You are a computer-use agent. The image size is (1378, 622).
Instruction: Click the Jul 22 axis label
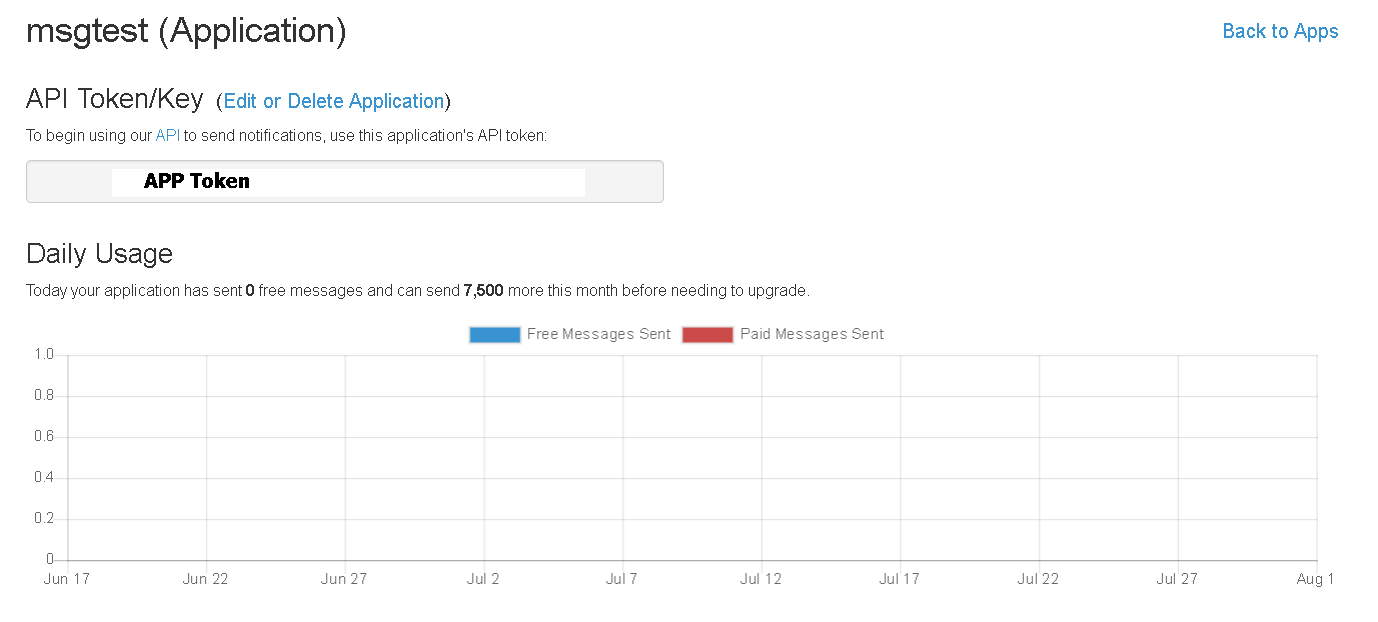(x=1038, y=579)
